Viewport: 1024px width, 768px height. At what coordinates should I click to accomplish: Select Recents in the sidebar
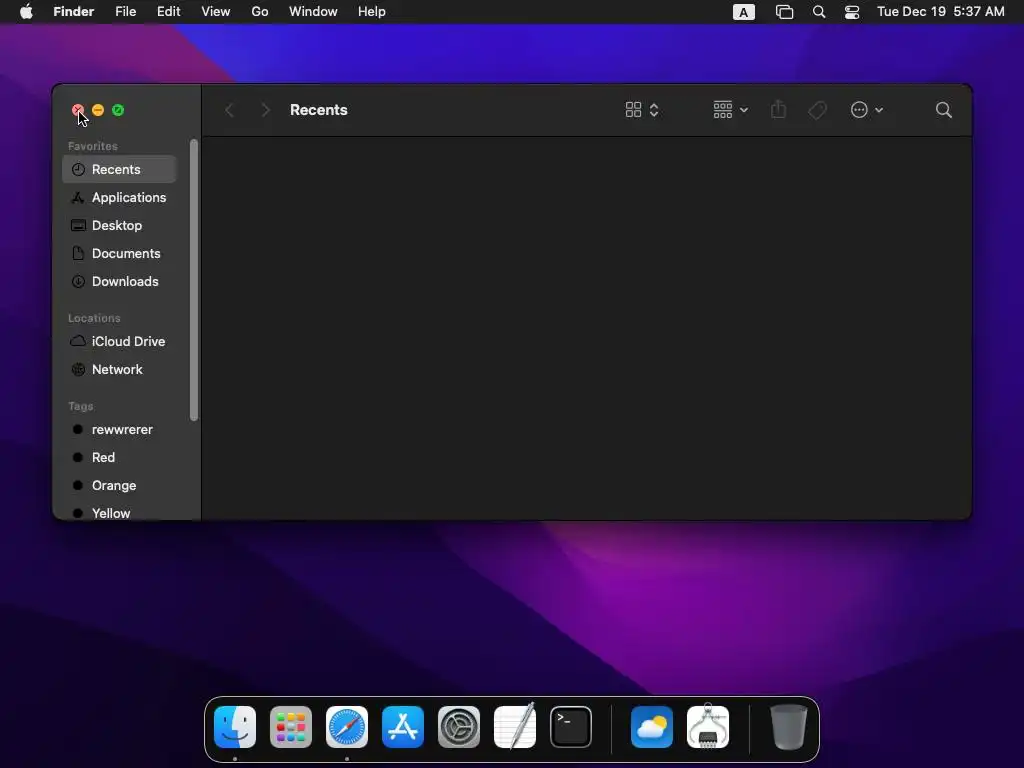120,169
